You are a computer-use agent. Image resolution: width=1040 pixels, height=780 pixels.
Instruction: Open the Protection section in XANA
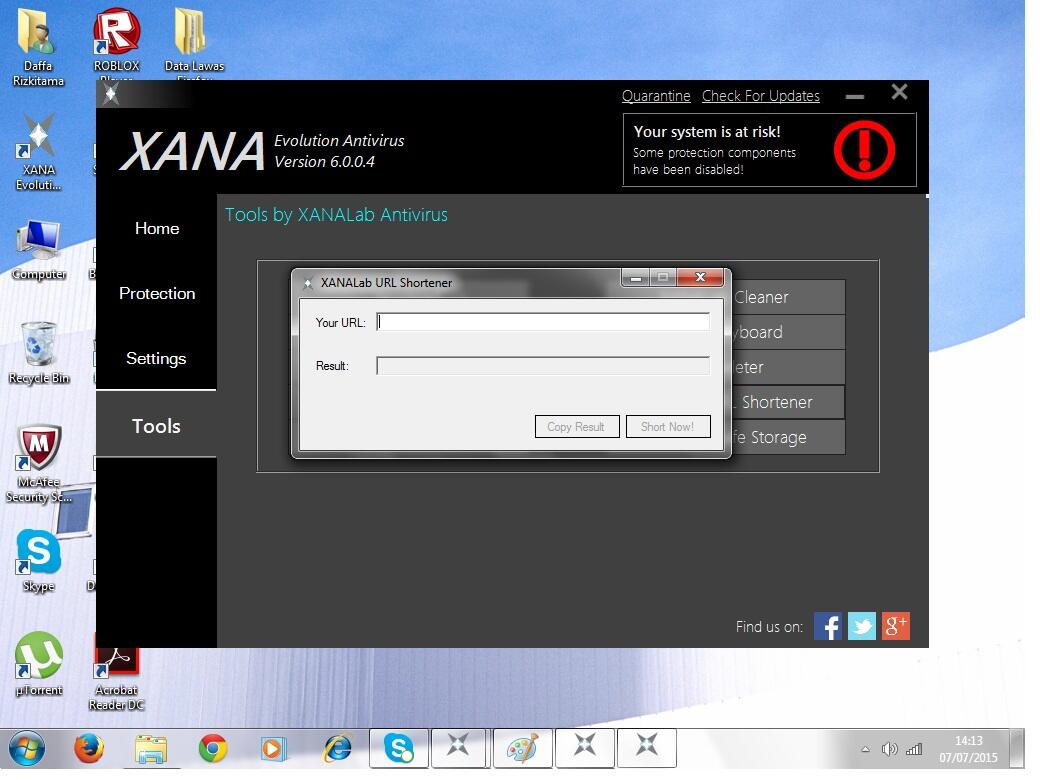(157, 293)
